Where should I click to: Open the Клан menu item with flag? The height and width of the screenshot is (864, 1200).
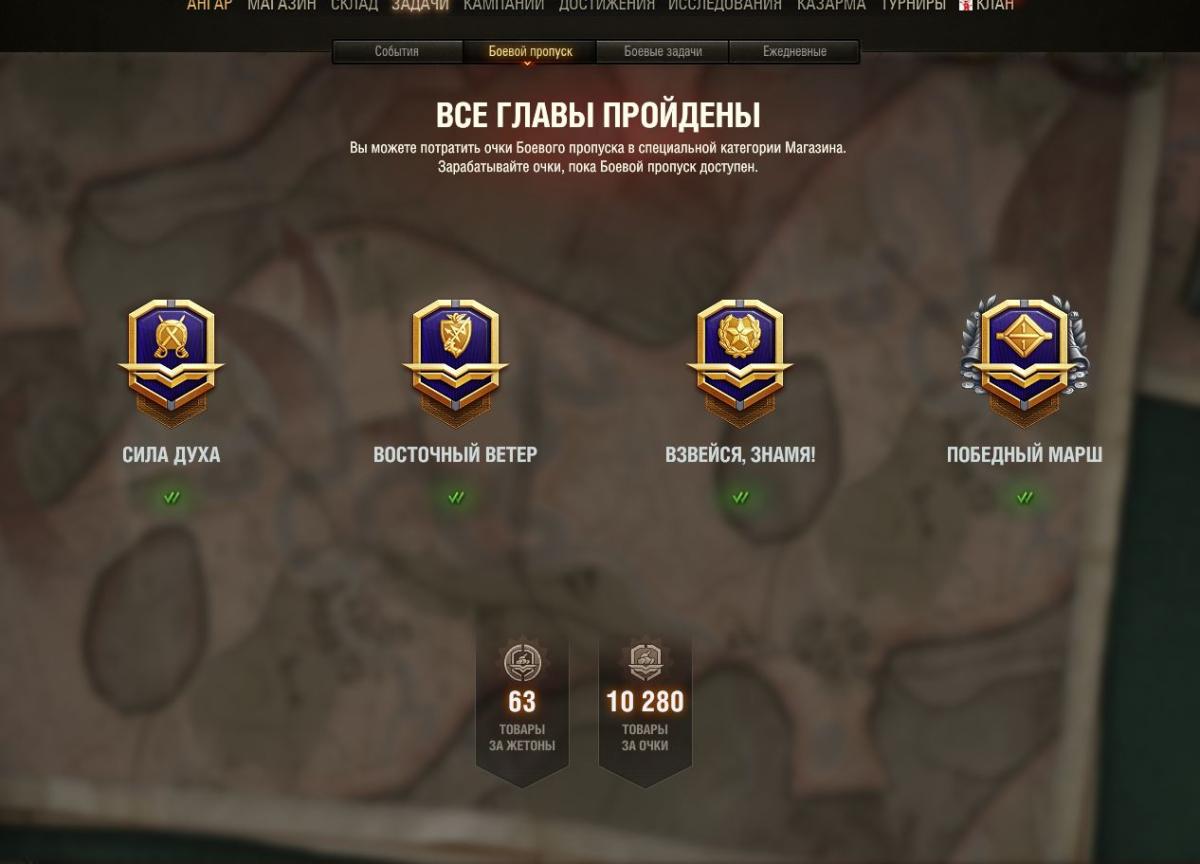coord(986,6)
